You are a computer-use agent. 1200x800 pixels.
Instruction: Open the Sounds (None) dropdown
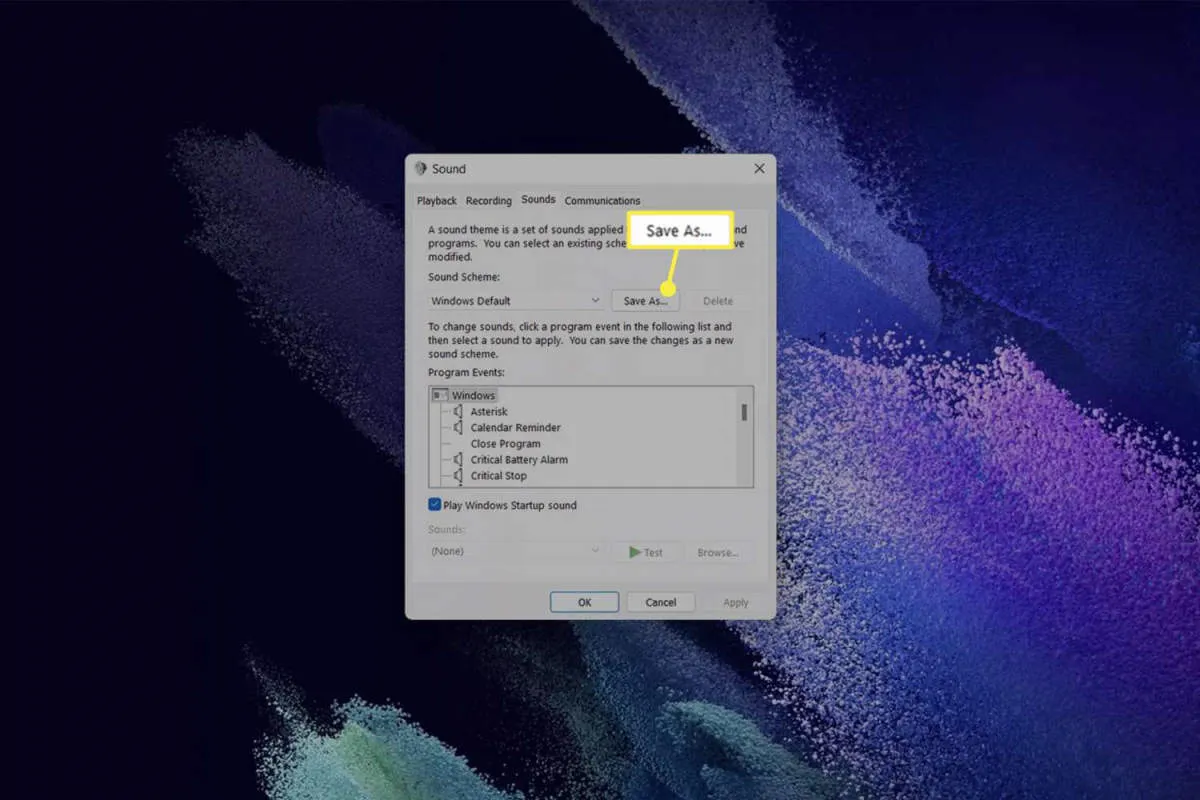515,551
